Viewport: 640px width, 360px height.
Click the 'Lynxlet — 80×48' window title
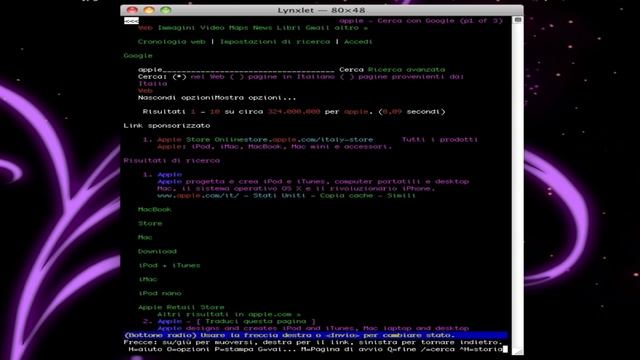pyautogui.click(x=321, y=10)
